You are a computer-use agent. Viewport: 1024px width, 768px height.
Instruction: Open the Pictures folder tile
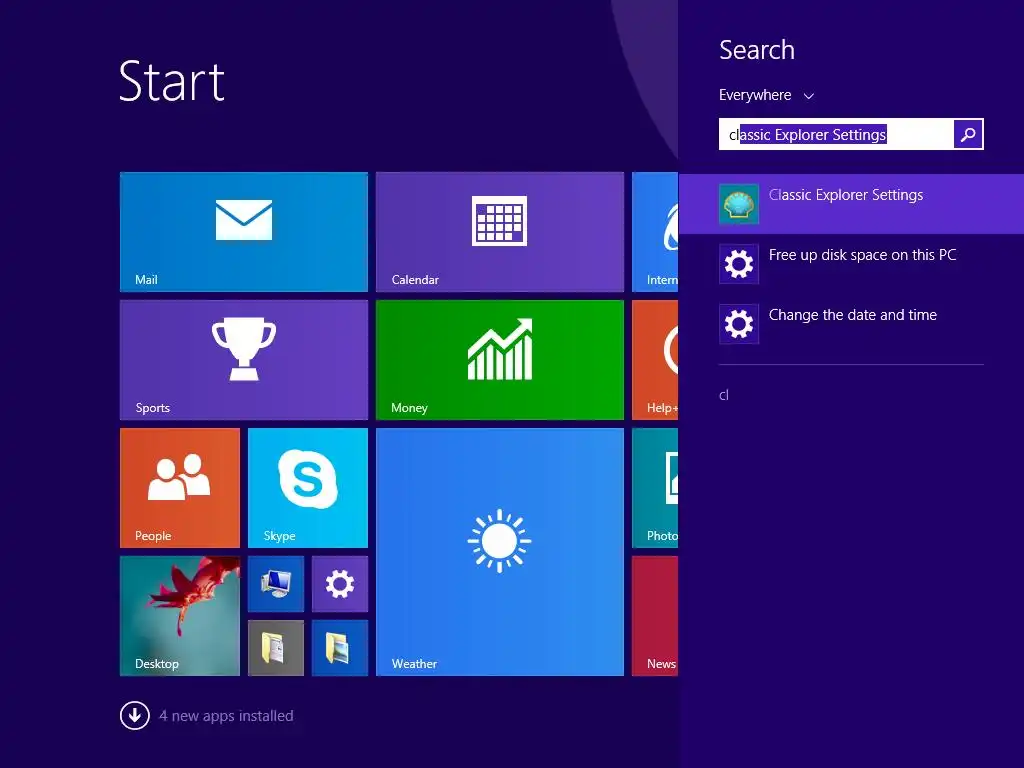[x=340, y=648]
